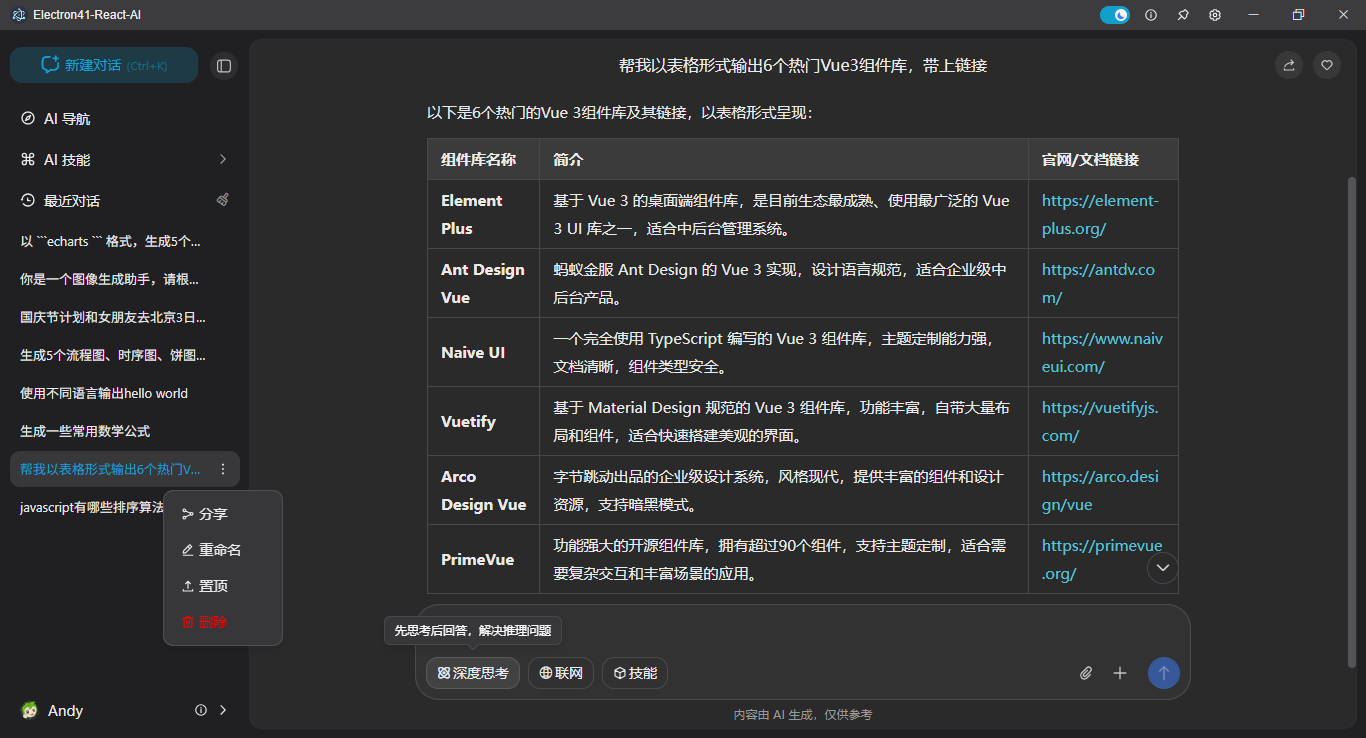Click the three-dot menu on the Vue3 conversation
The height and width of the screenshot is (738, 1366).
[x=223, y=469]
